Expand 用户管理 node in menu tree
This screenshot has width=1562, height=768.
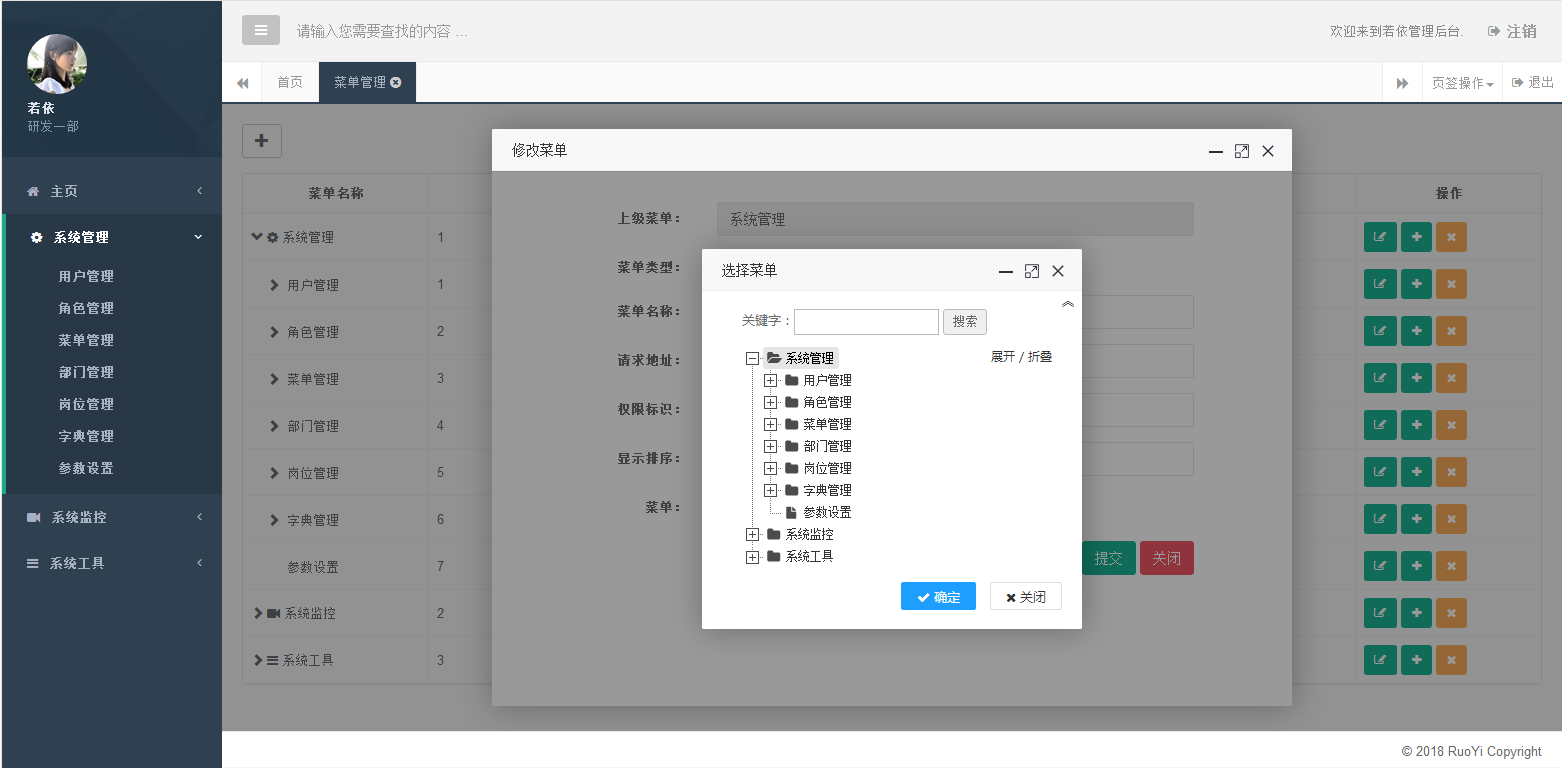770,380
